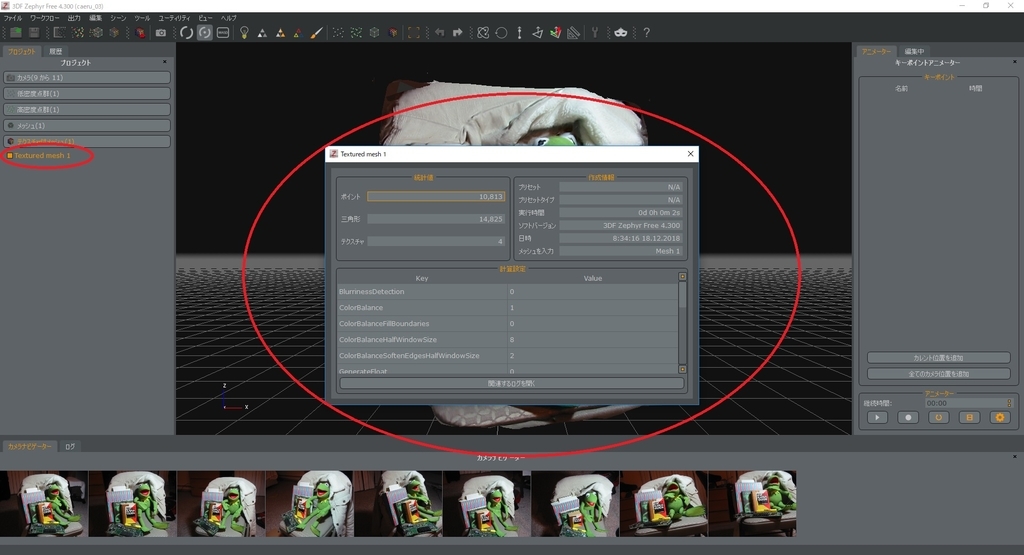Collapse the textured mesh (1) project section
Image resolution: width=1024 pixels, height=555 pixels.
[87, 142]
